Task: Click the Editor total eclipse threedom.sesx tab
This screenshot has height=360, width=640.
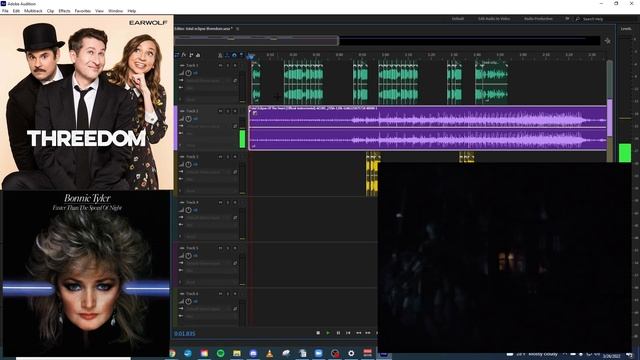Action: click(x=204, y=29)
